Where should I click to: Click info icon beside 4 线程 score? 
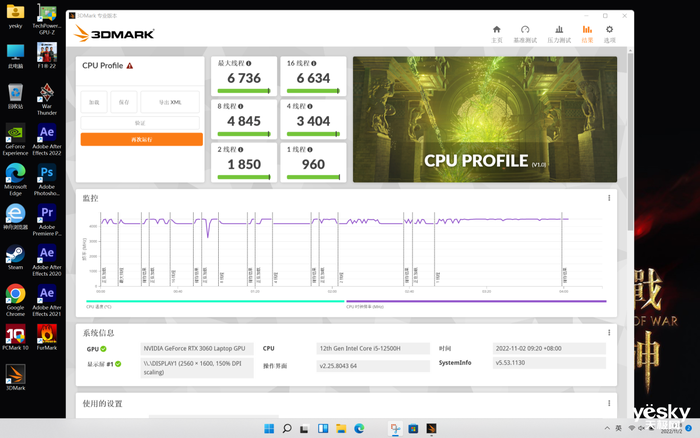pyautogui.click(x=310, y=106)
